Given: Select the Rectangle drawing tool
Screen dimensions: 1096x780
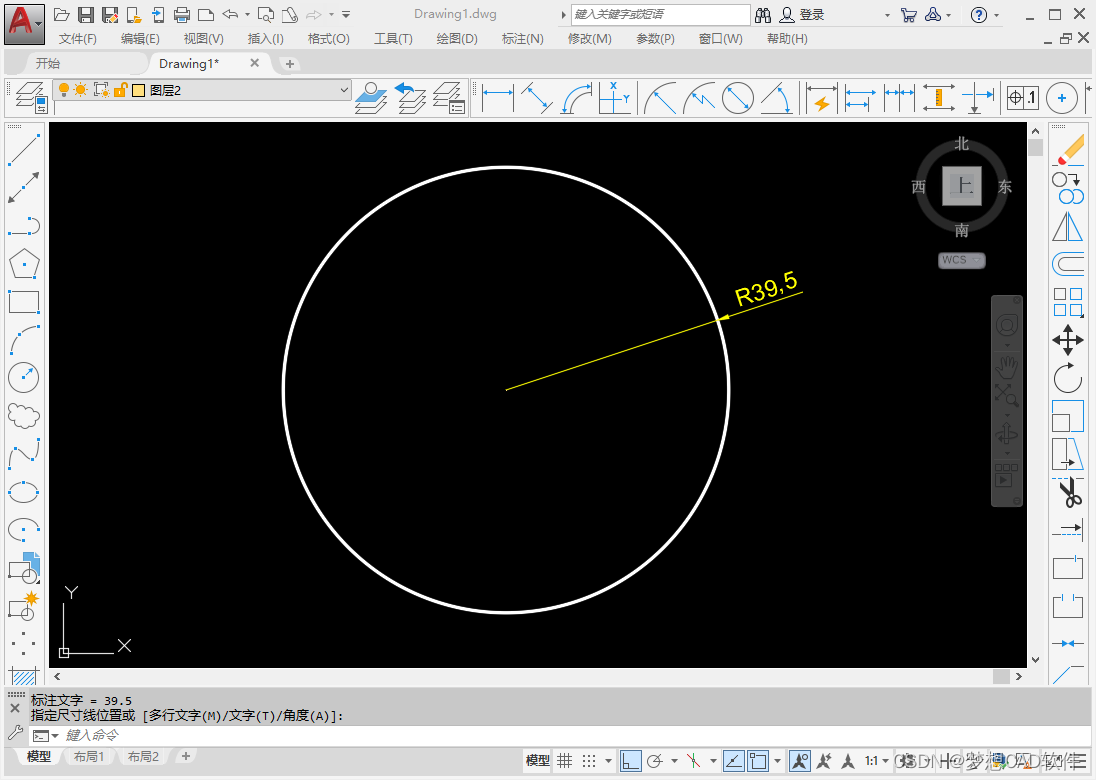Looking at the screenshot, I should coord(24,302).
